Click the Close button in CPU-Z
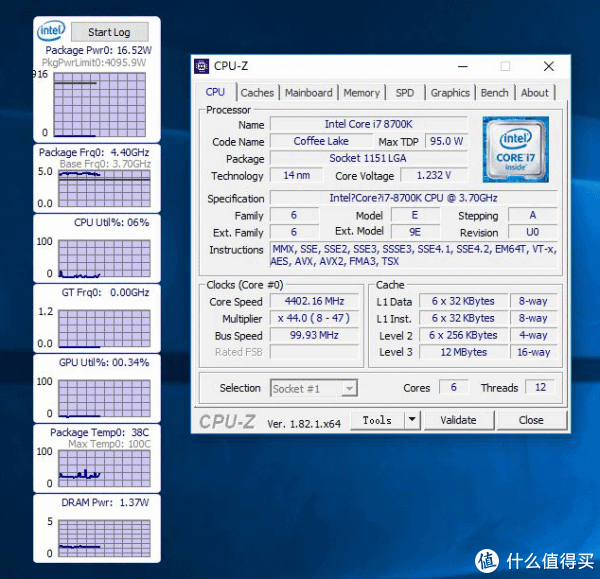The height and width of the screenshot is (579, 600). click(531, 420)
